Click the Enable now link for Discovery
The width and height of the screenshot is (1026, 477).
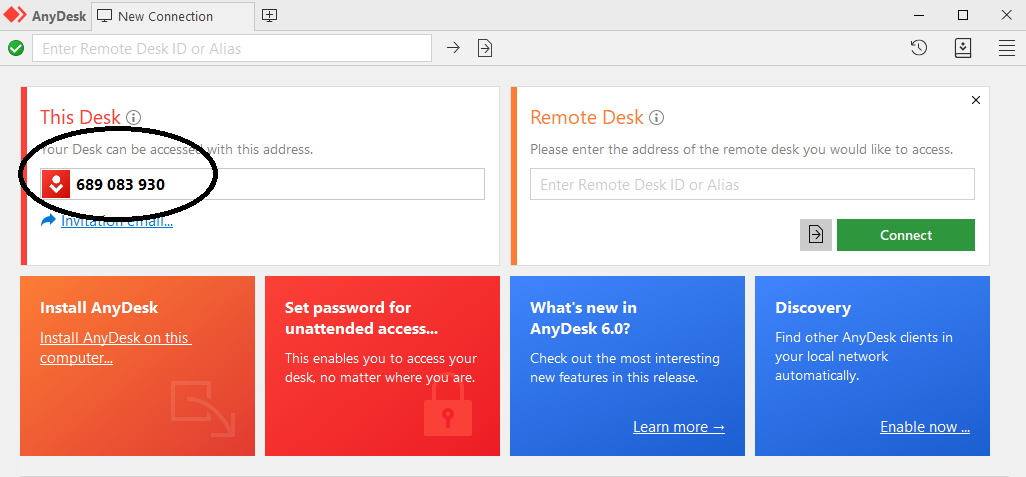(925, 427)
